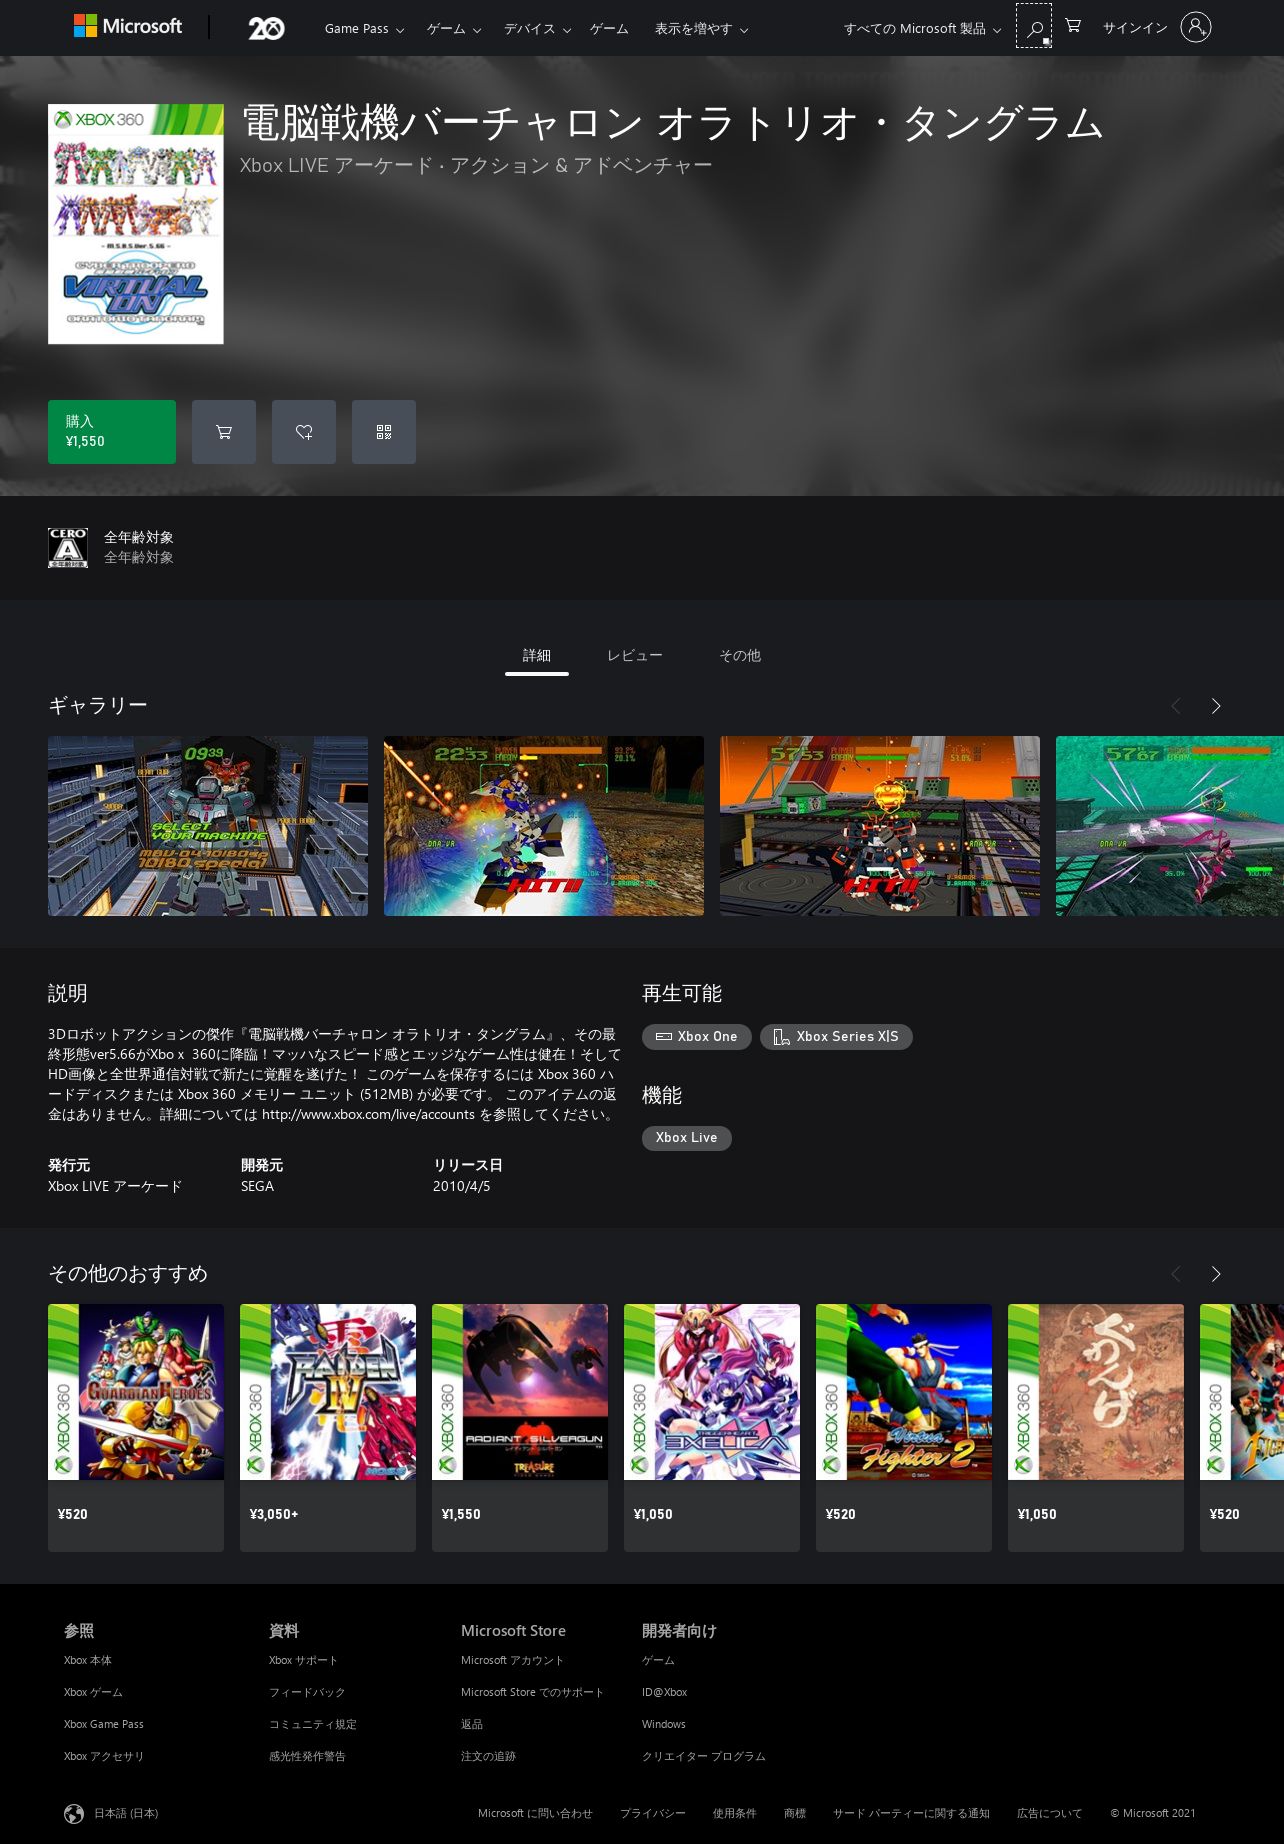Click the 注文の追跡 footer link
This screenshot has width=1284, height=1844.
(x=489, y=1757)
